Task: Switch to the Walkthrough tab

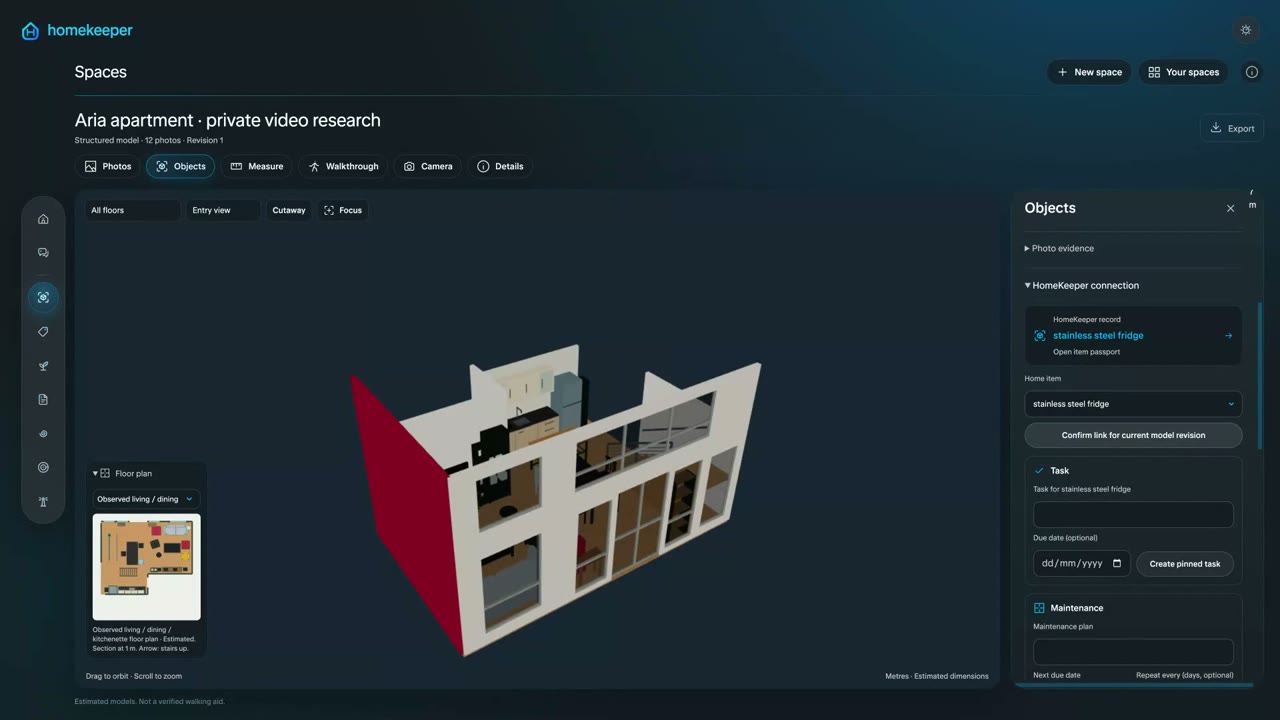Action: coord(343,166)
